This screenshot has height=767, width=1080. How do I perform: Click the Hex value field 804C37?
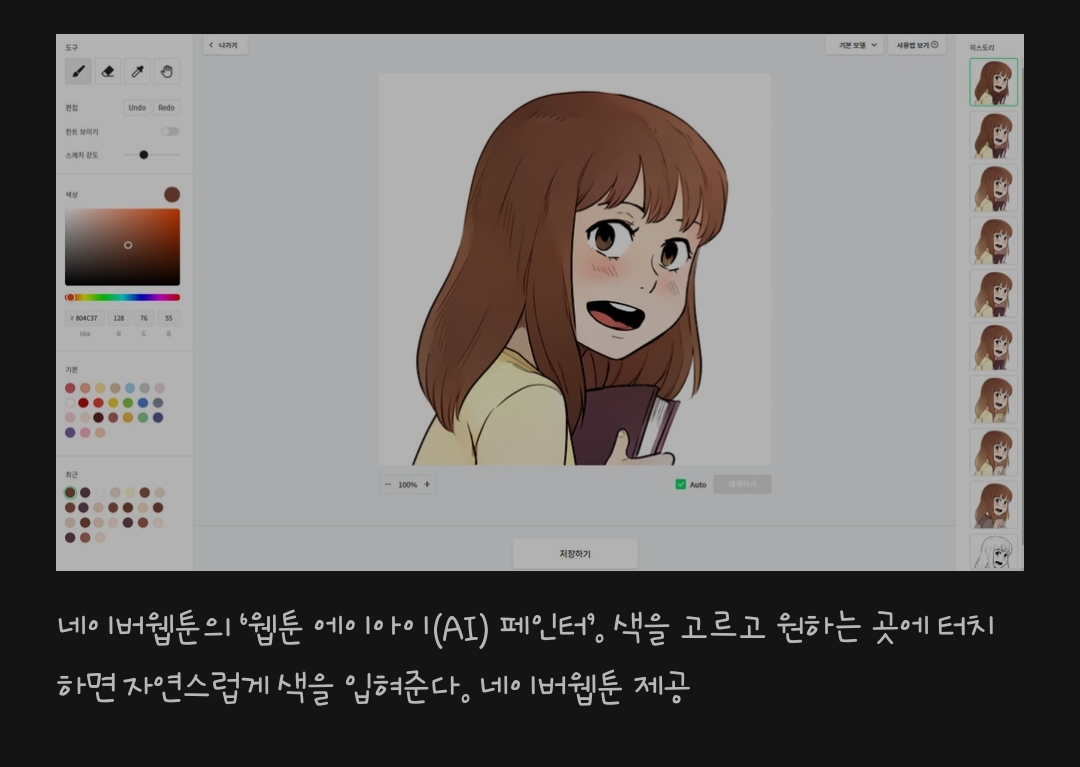click(85, 318)
